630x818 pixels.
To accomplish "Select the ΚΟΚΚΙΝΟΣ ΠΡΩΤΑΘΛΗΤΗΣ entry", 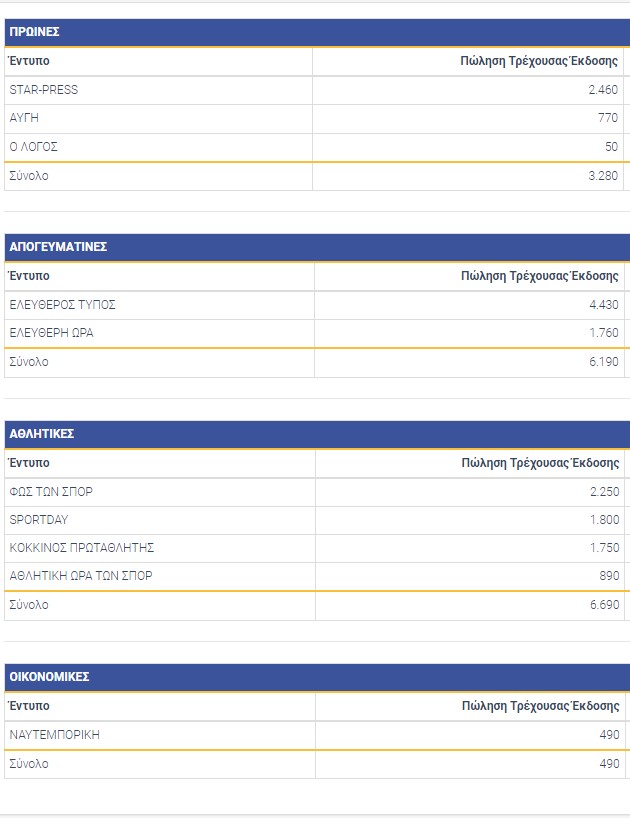I will point(81,548).
